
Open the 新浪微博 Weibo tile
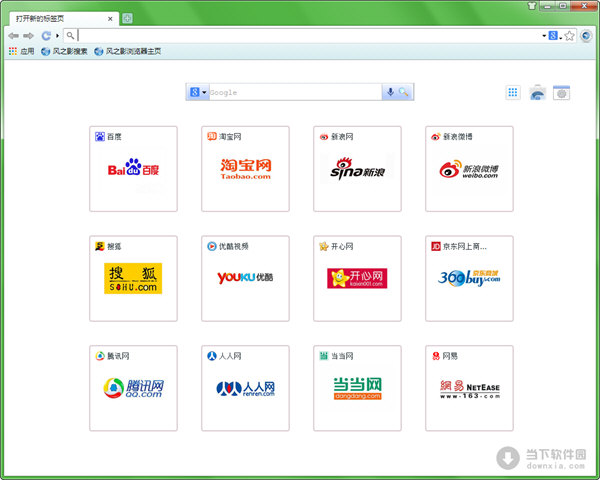point(470,169)
